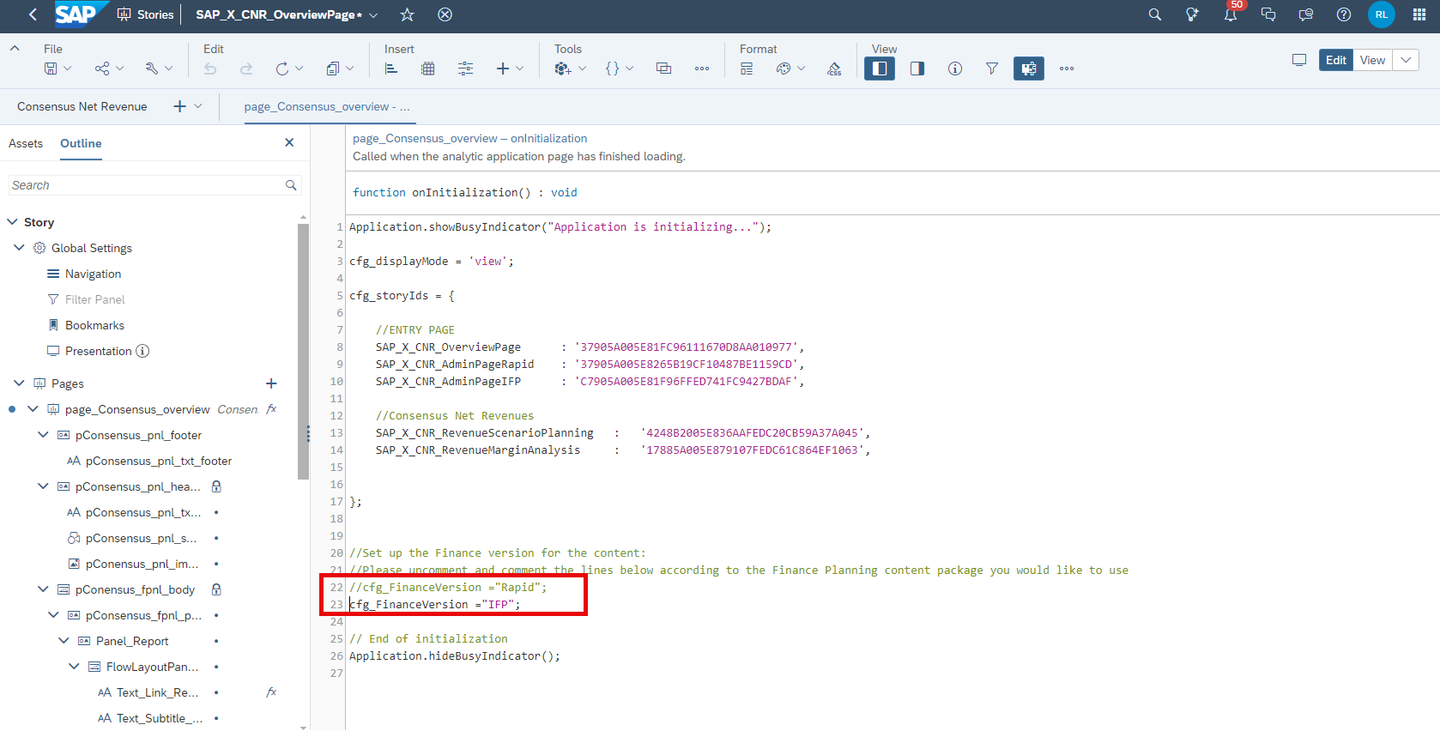Click the SAP logo
Image resolution: width=1440 pixels, height=730 pixels.
(x=80, y=14)
